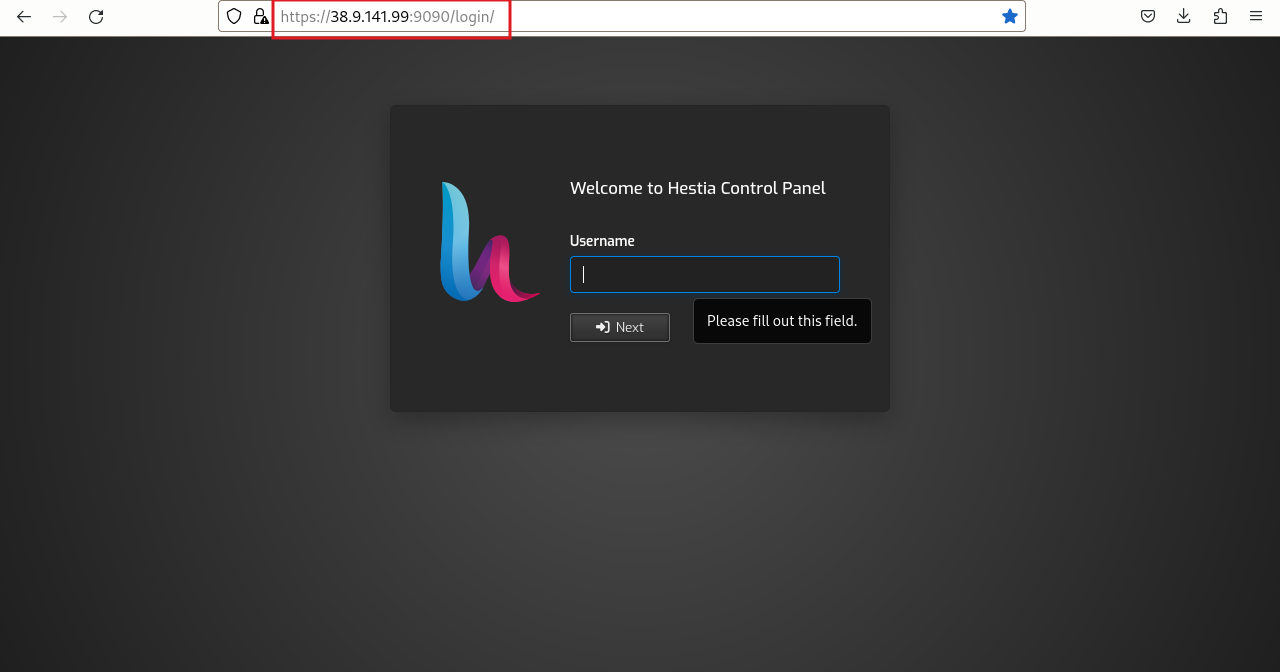Open the tracking protection shield icon

click(x=234, y=16)
